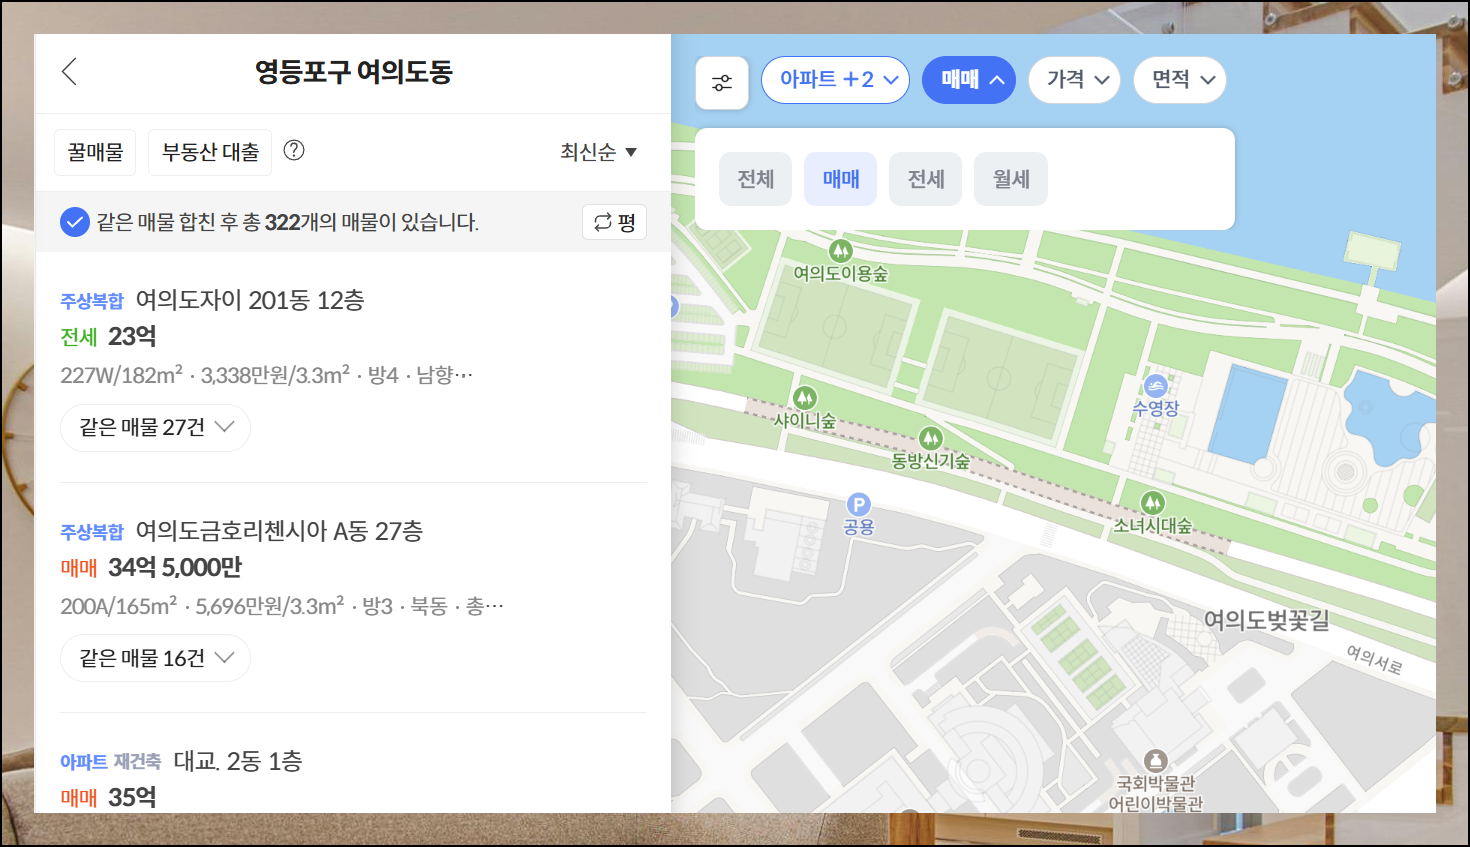The image size is (1470, 847).
Task: Select the 전세 transaction type option
Action: point(926,179)
